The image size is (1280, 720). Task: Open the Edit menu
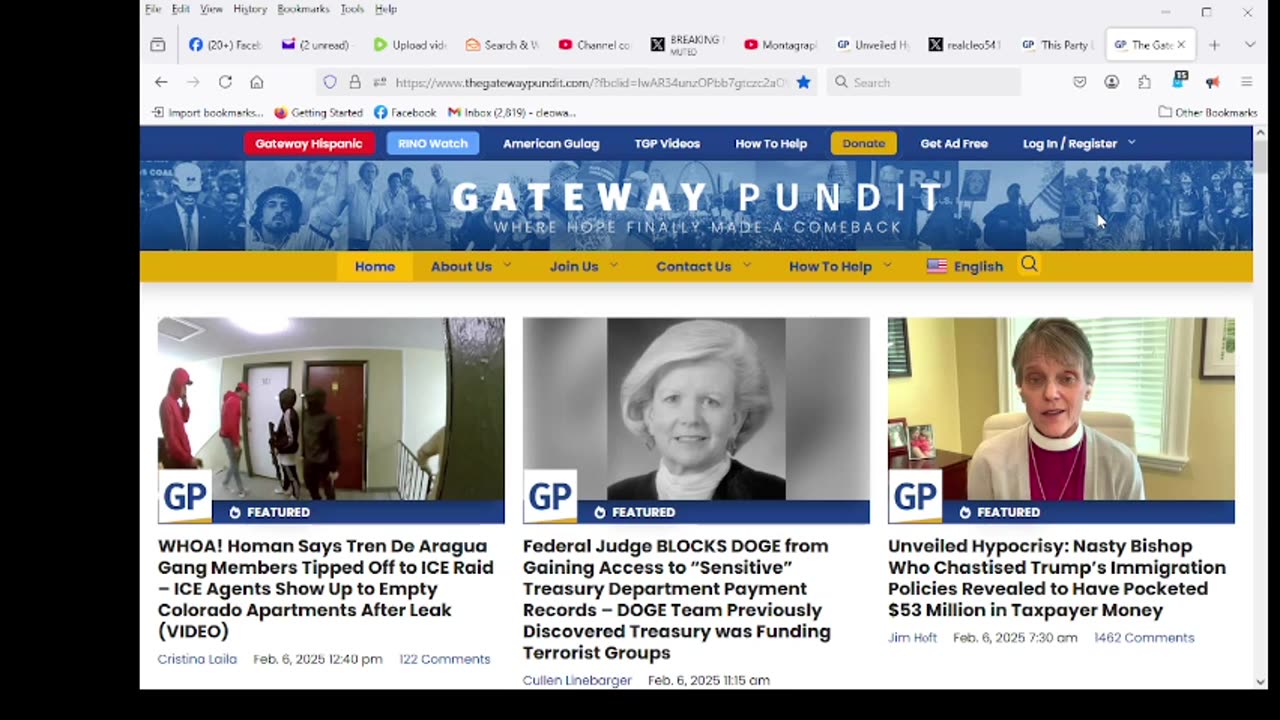(x=181, y=9)
